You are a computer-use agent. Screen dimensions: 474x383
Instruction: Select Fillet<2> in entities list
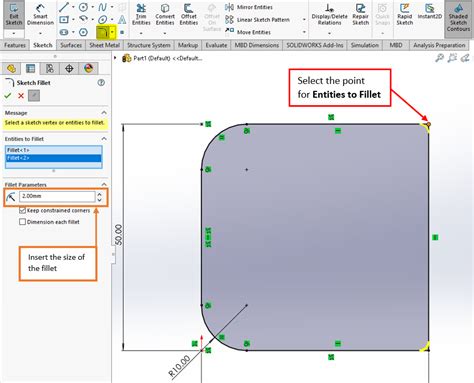[53, 158]
